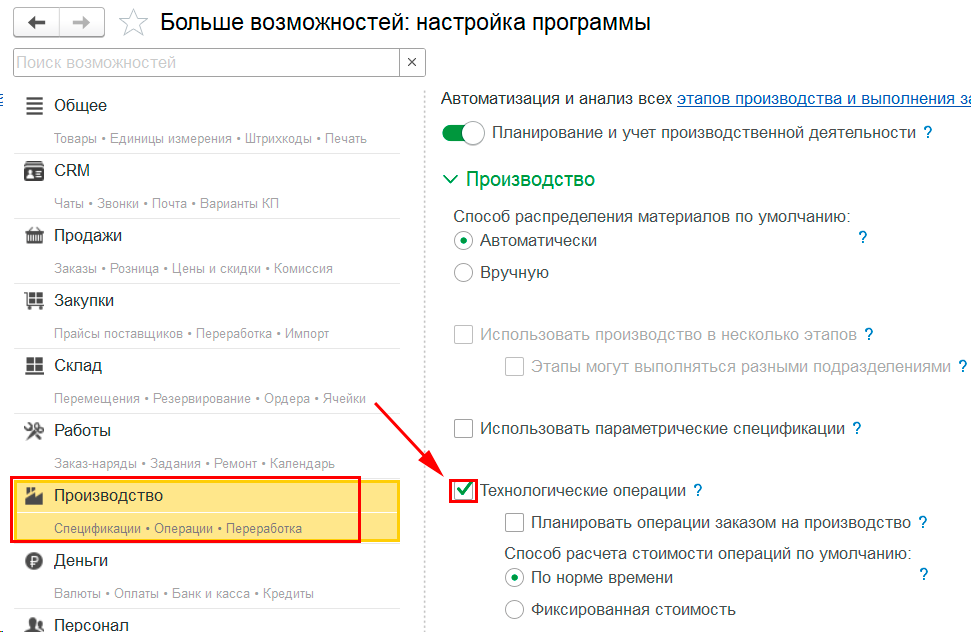
Task: Click the Склад warehouse icon
Action: (x=34, y=366)
